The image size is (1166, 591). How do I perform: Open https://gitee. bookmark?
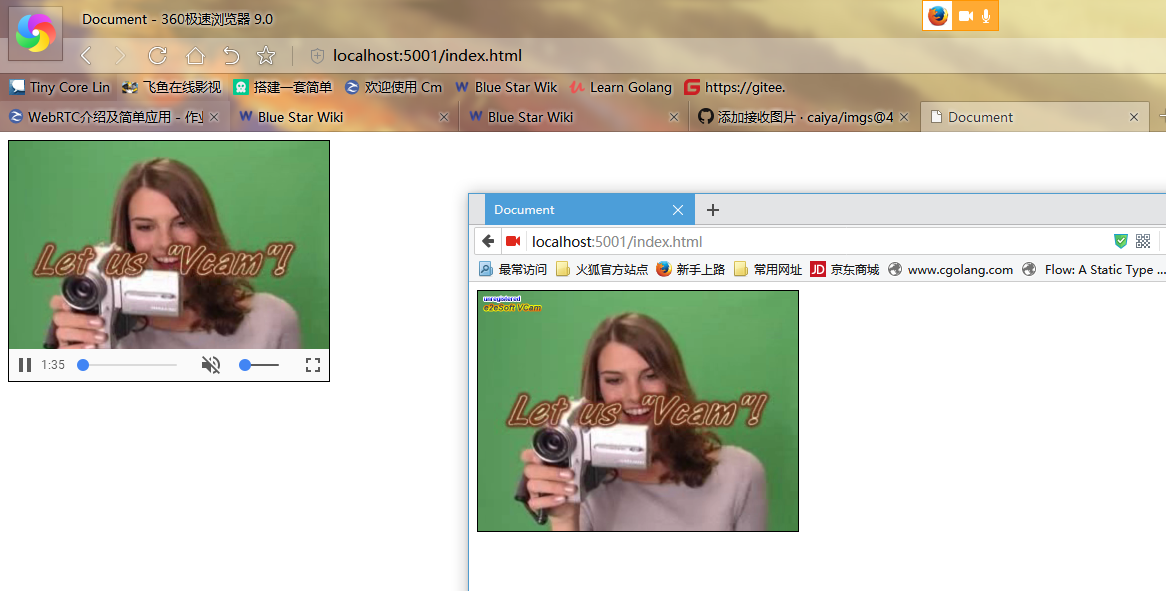click(735, 87)
